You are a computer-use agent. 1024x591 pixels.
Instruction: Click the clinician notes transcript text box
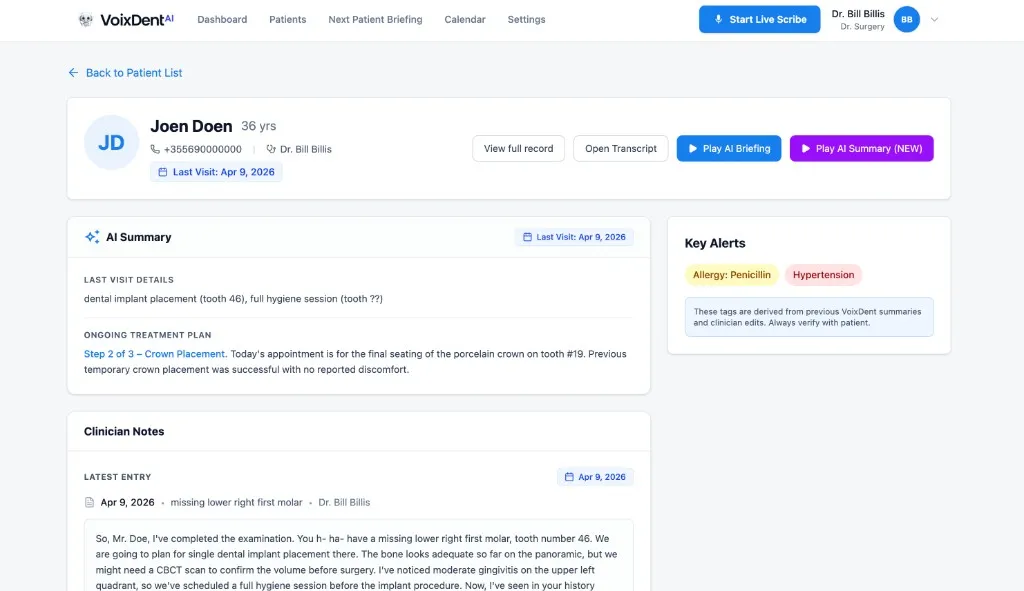tap(359, 556)
